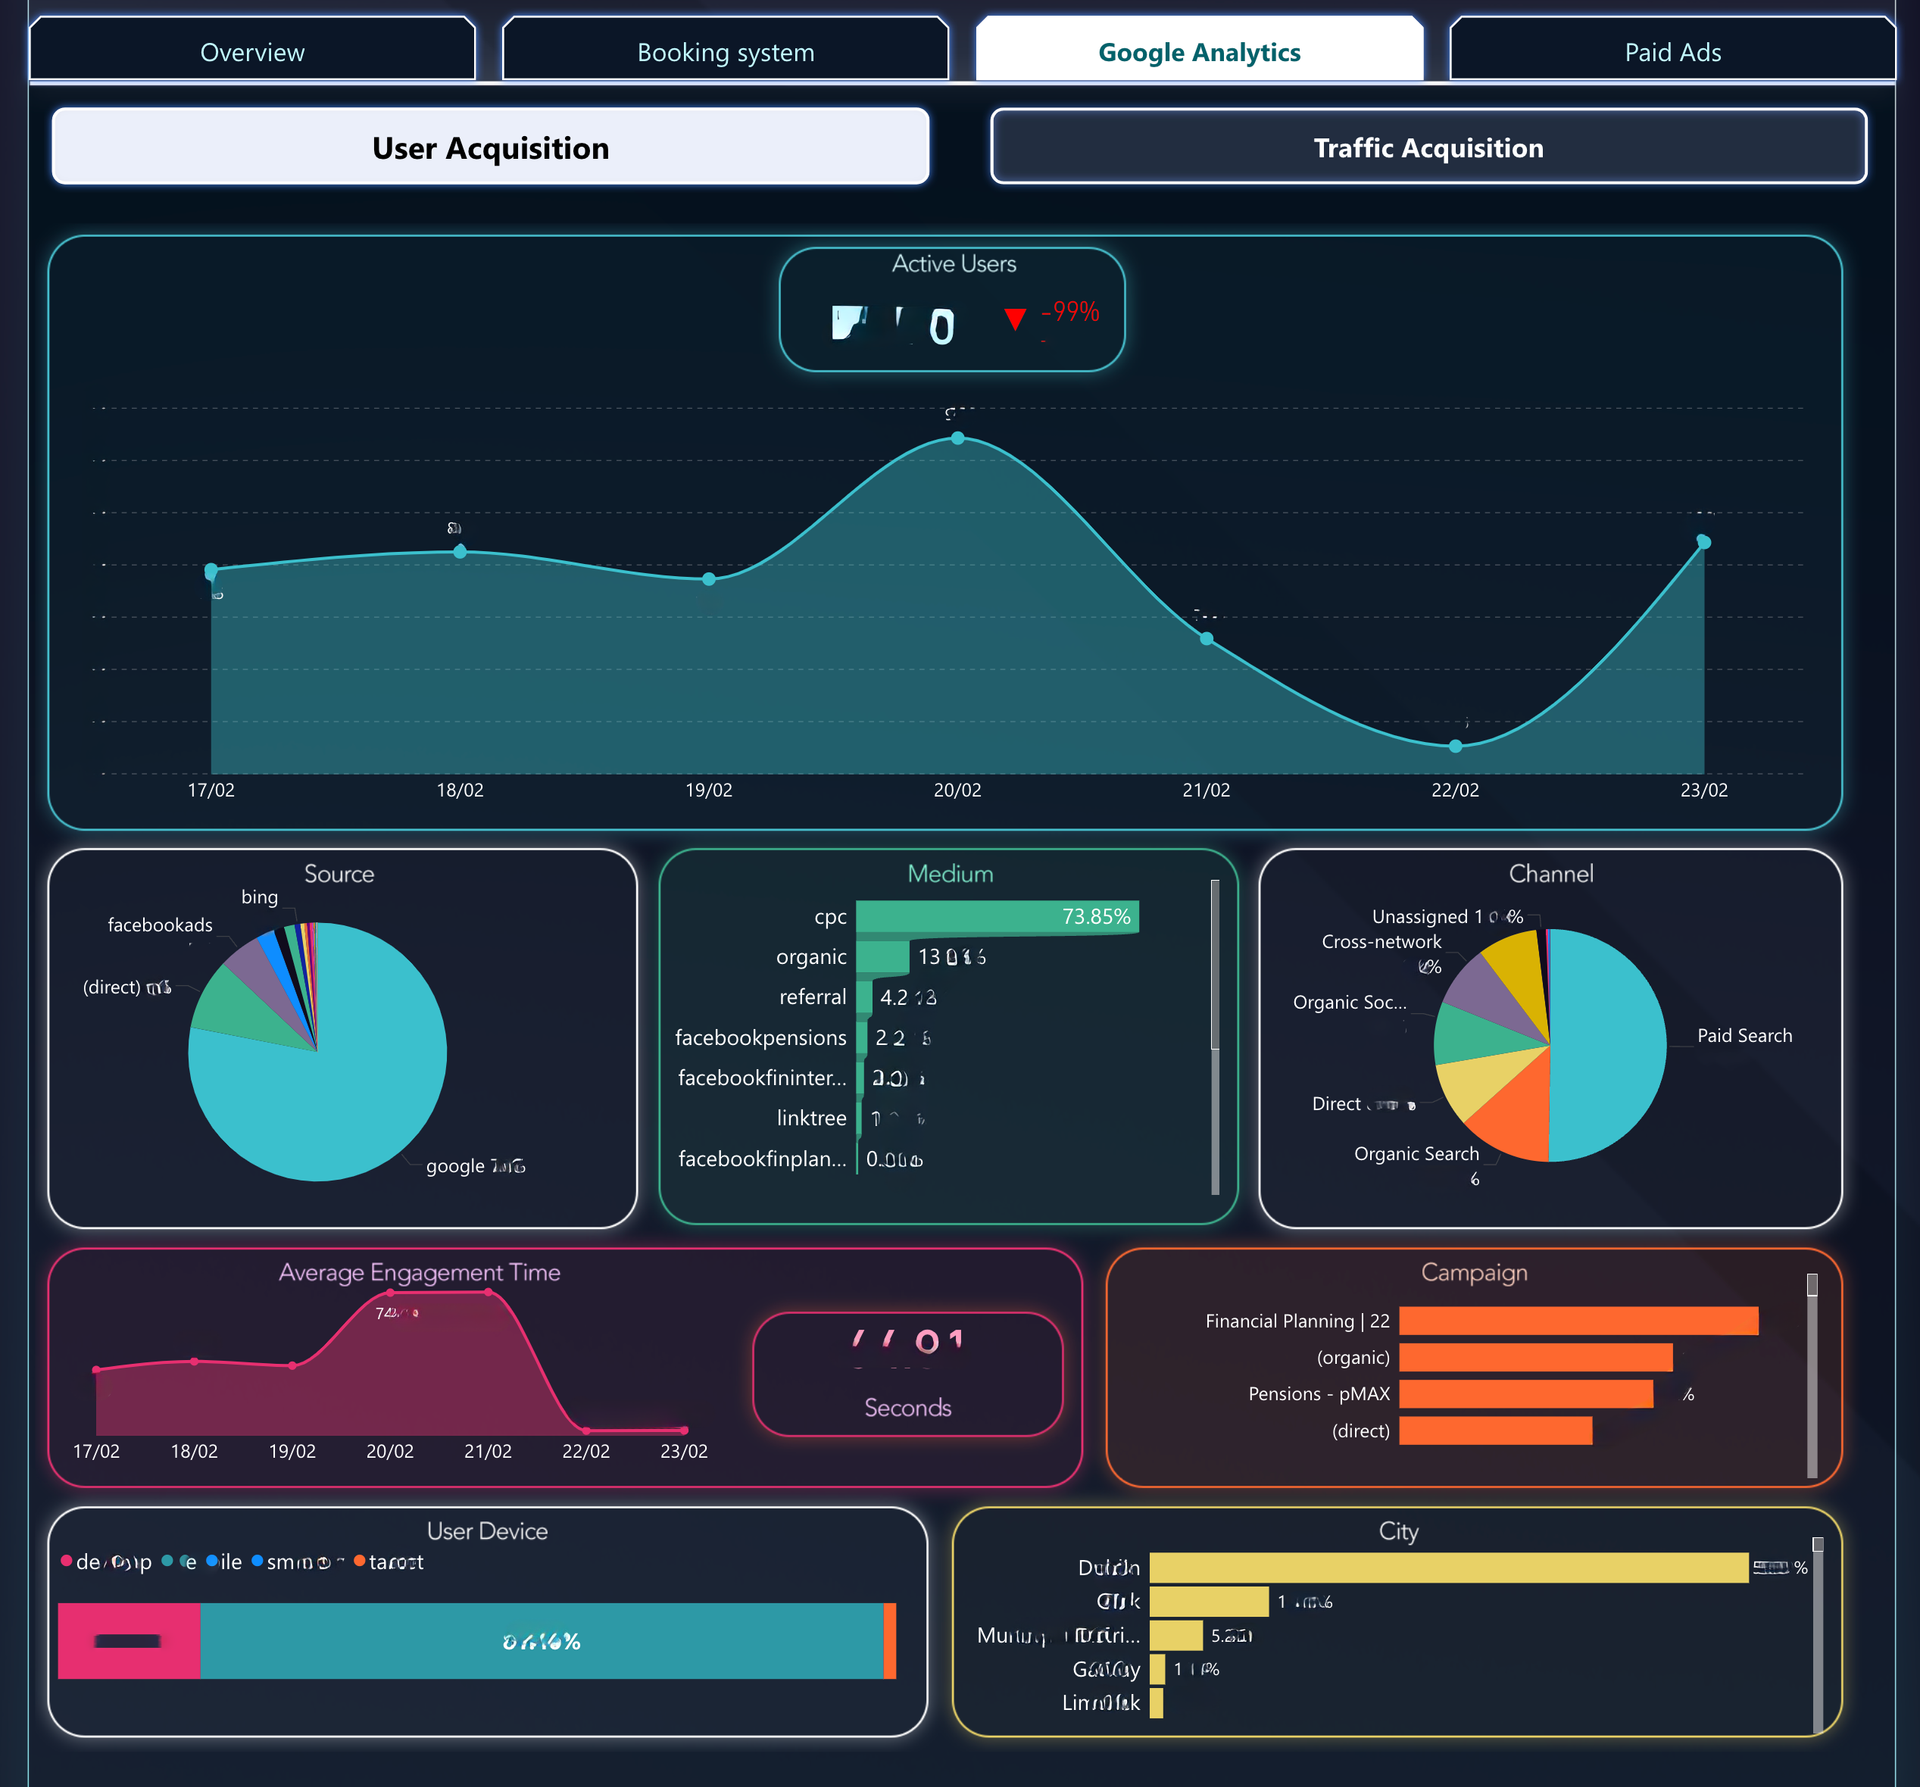Click the green Organic Social slice in Channel
Screen dimensions: 1920x1787
pyautogui.click(x=1477, y=1035)
